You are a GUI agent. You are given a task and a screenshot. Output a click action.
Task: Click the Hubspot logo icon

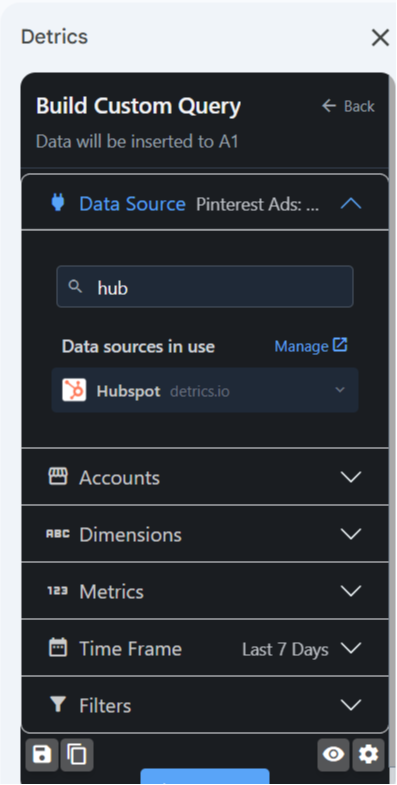74,390
